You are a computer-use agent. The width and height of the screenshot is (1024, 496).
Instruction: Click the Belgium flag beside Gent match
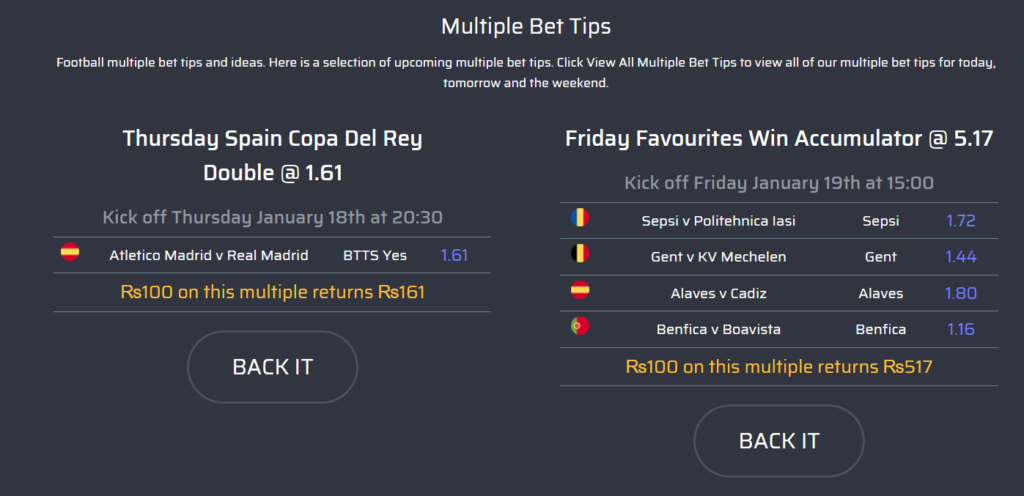point(580,253)
